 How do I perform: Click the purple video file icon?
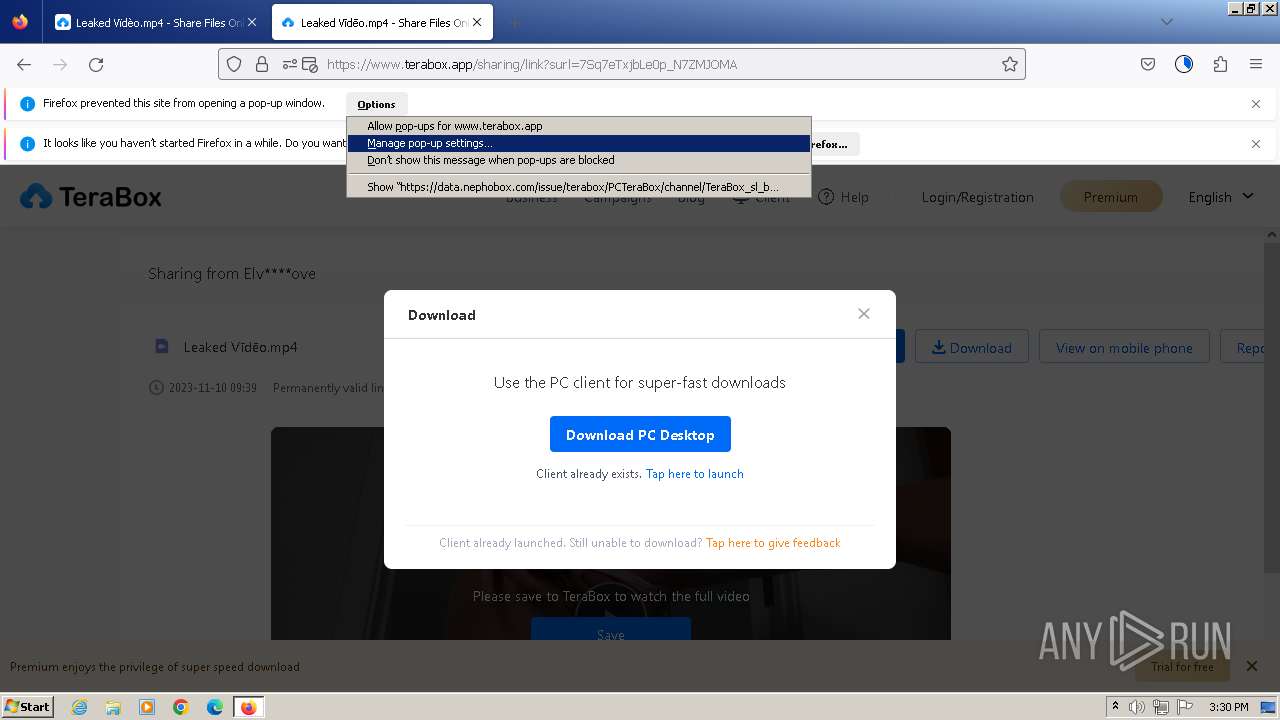161,346
